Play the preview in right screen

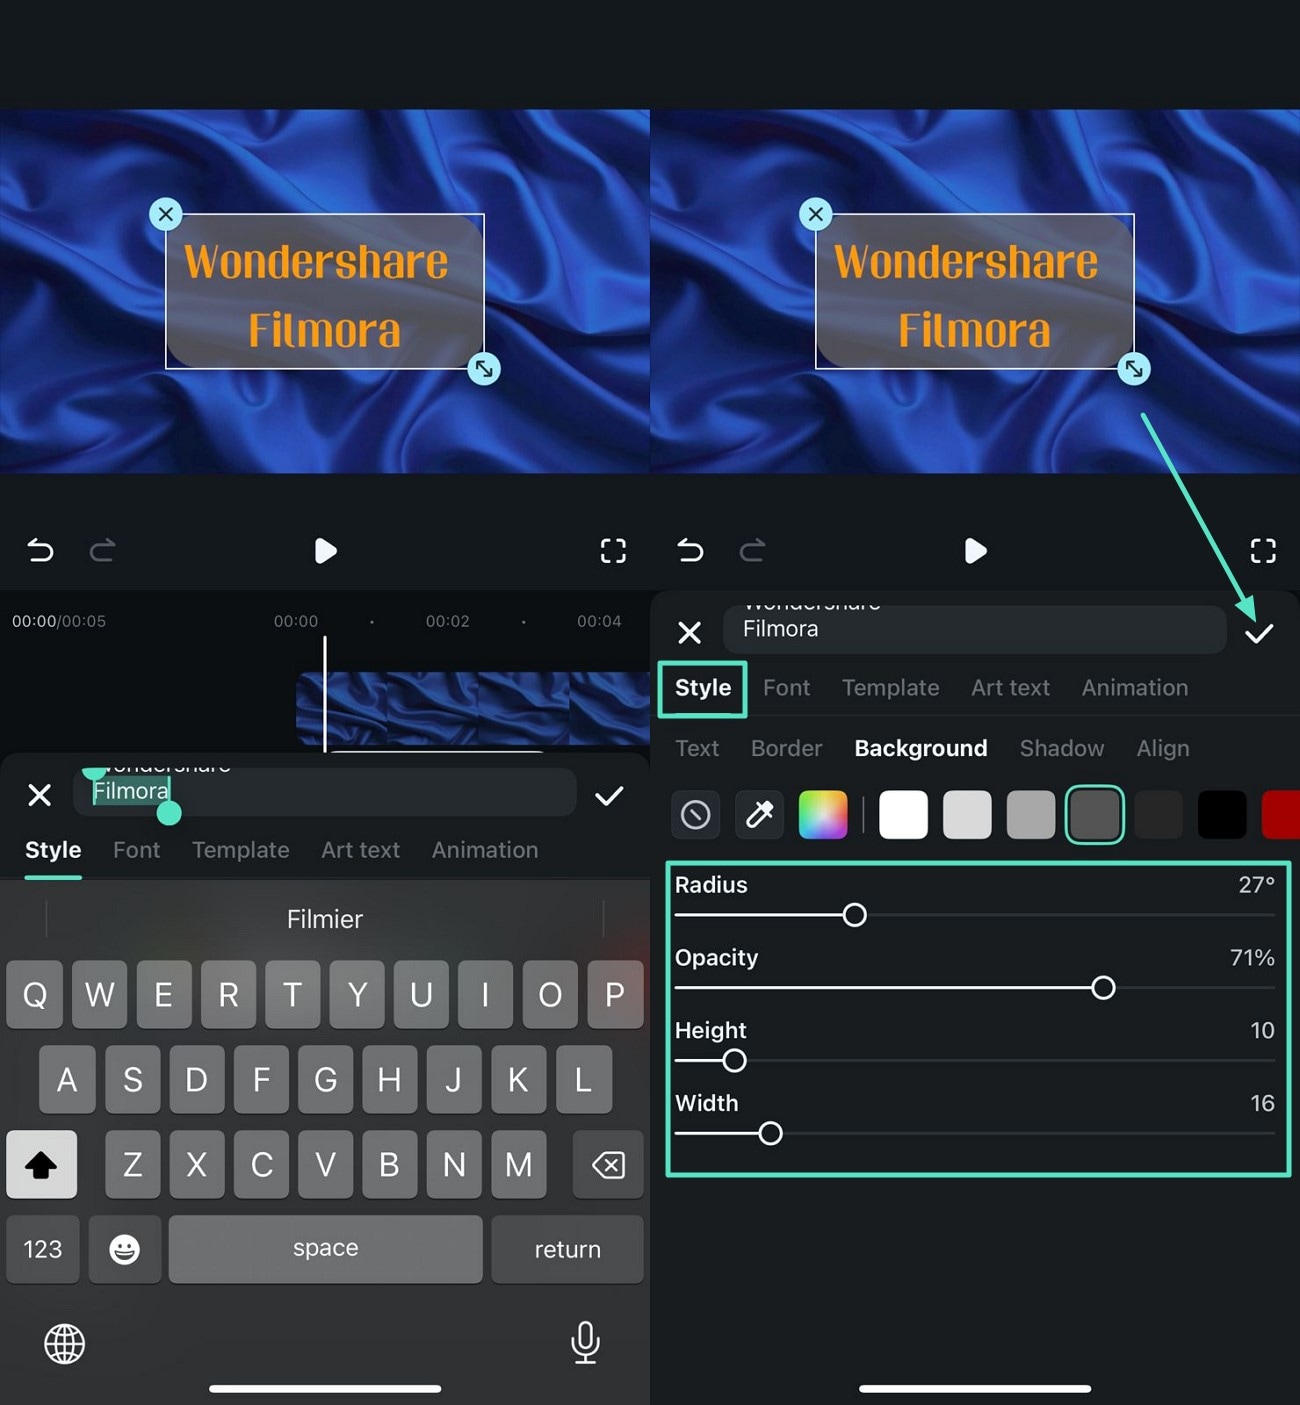coord(975,551)
